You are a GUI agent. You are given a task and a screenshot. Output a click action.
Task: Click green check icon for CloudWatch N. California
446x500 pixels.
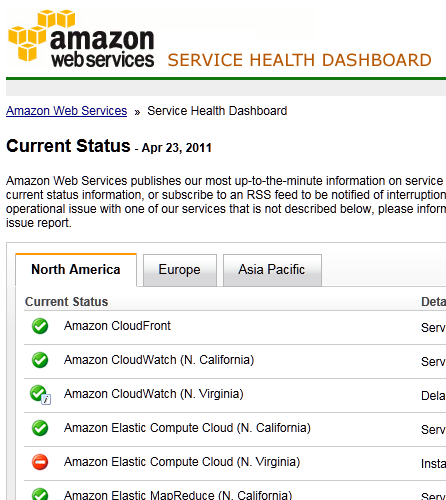click(40, 360)
